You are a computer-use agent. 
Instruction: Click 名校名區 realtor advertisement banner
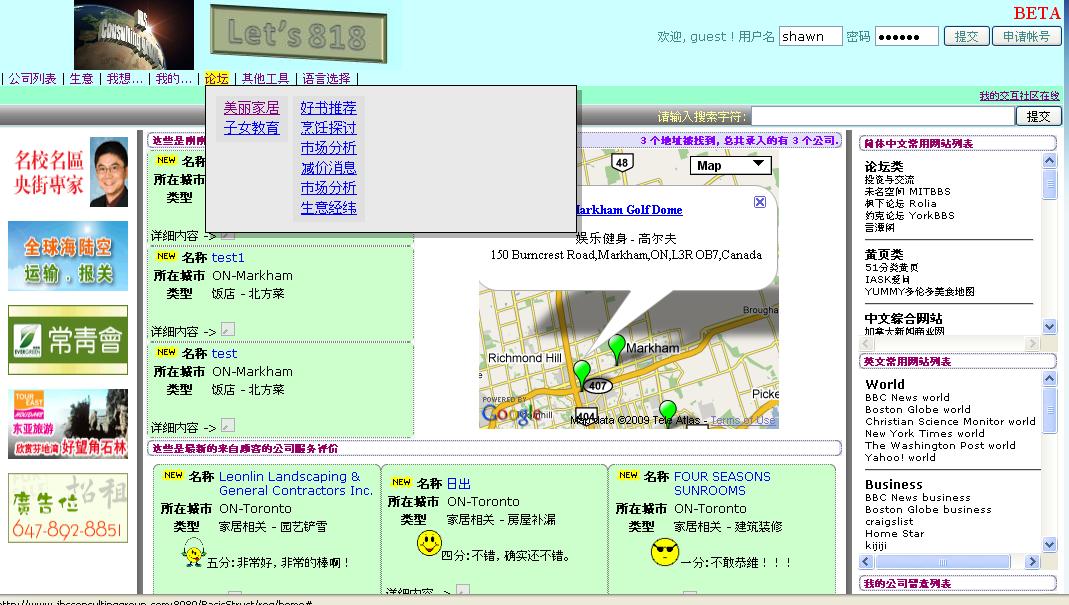(68, 172)
